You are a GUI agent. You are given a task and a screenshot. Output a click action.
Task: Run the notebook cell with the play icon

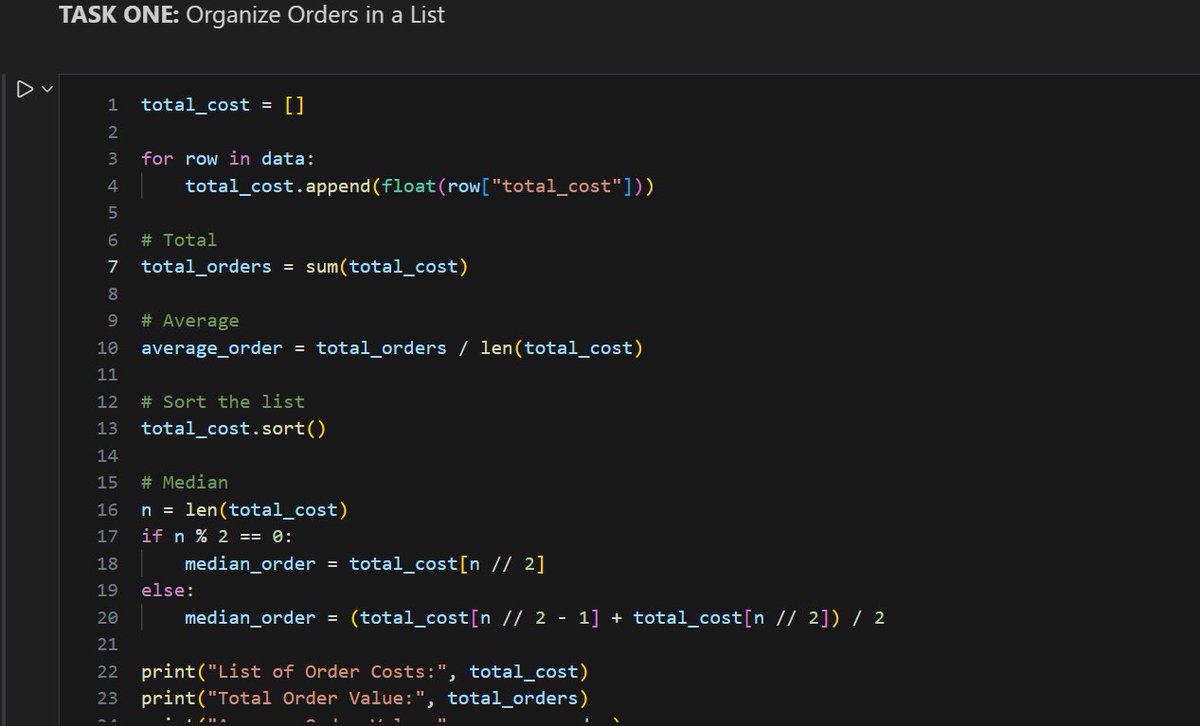(x=24, y=88)
